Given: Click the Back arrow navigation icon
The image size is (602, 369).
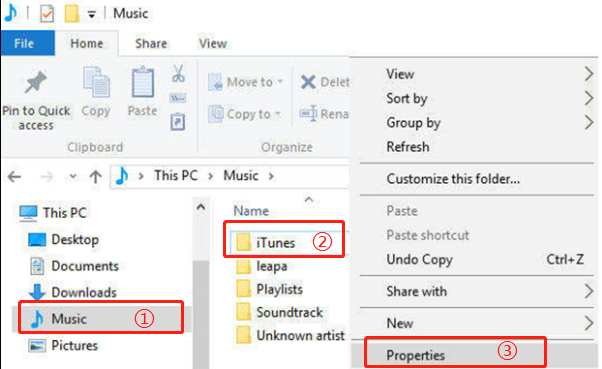Looking at the screenshot, I should pos(15,177).
